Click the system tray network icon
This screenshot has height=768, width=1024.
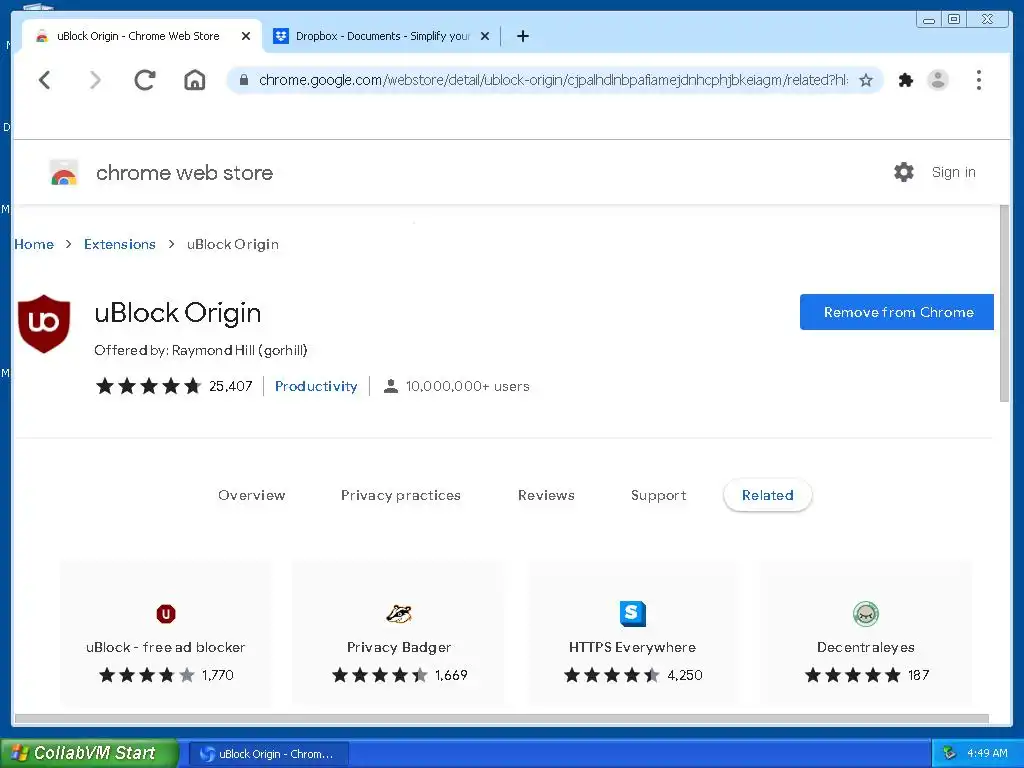tap(950, 753)
